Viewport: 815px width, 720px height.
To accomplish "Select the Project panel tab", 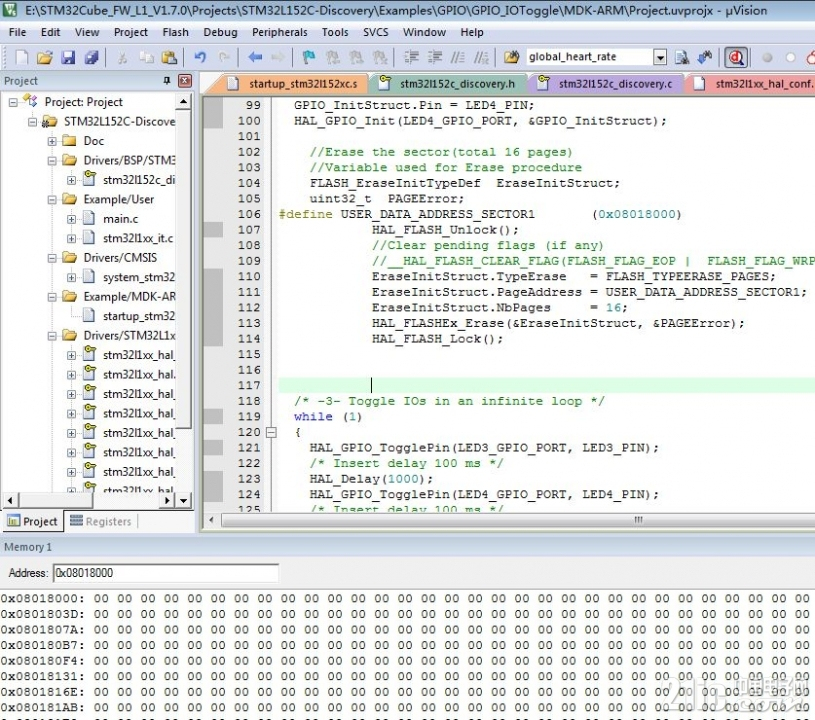I will coord(33,521).
